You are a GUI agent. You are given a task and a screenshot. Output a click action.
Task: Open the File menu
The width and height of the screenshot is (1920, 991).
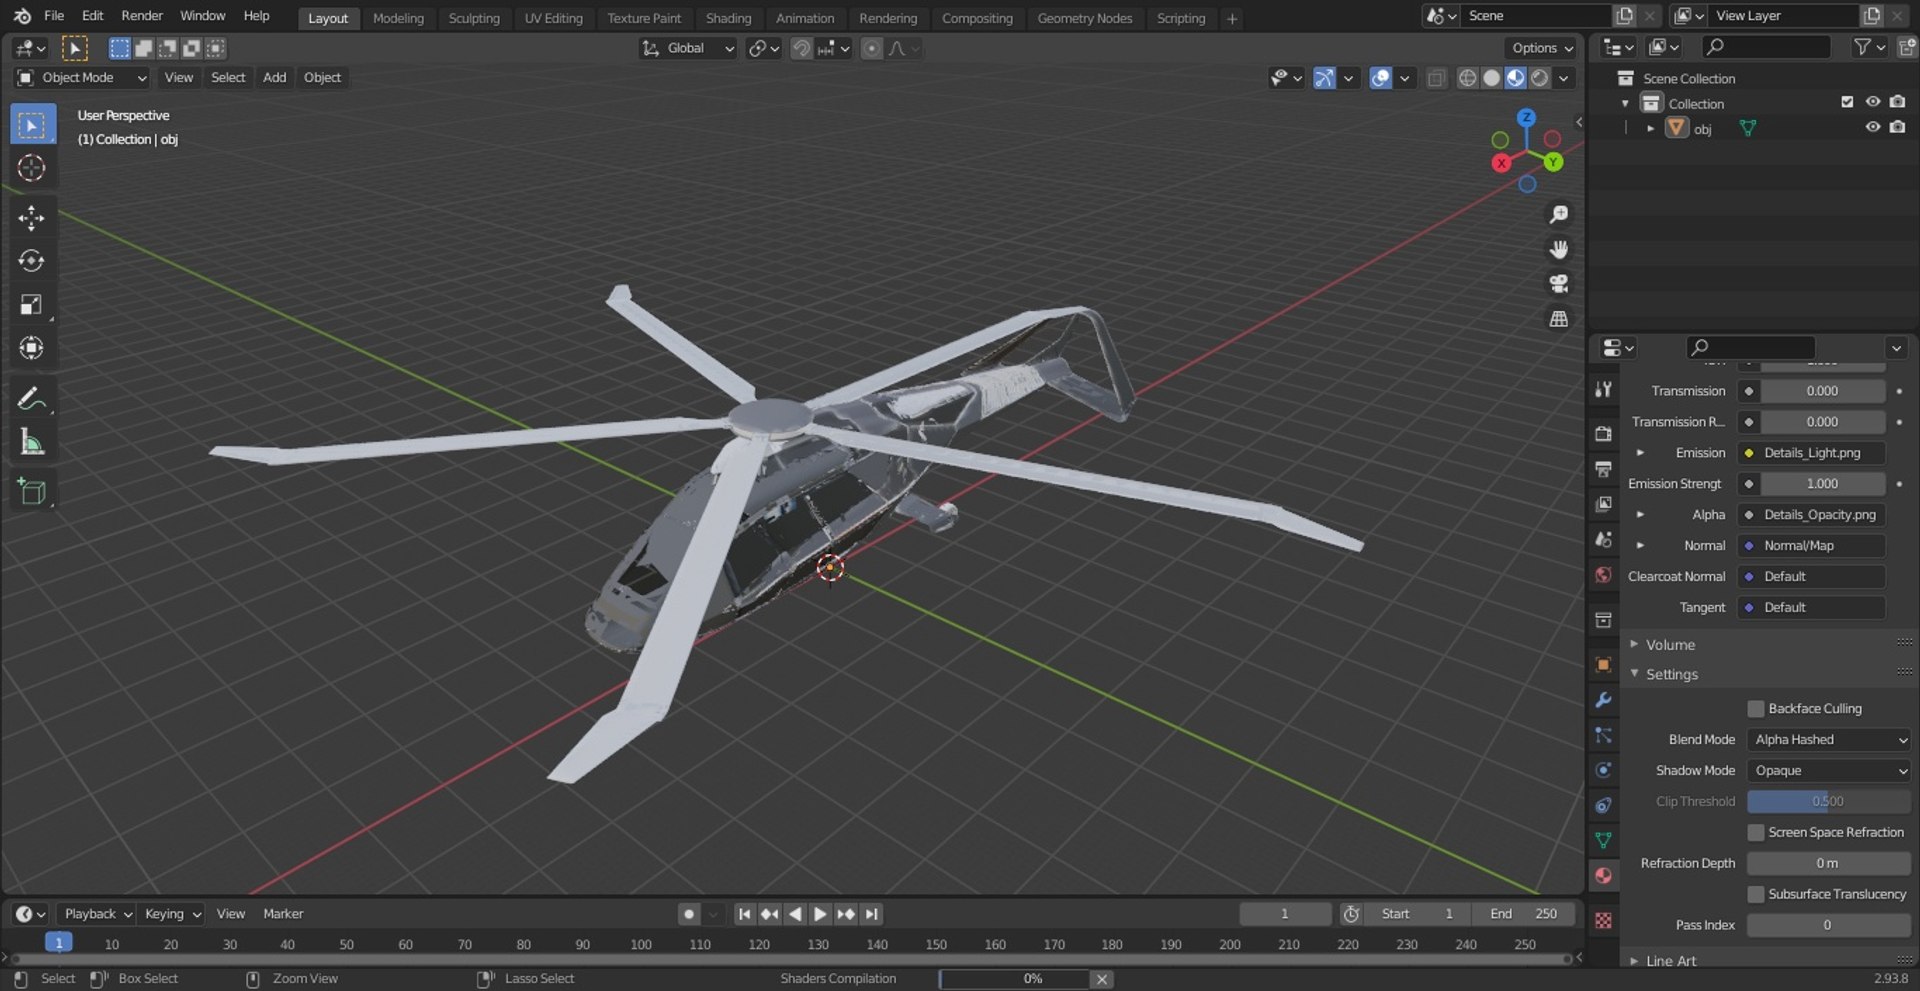[54, 16]
